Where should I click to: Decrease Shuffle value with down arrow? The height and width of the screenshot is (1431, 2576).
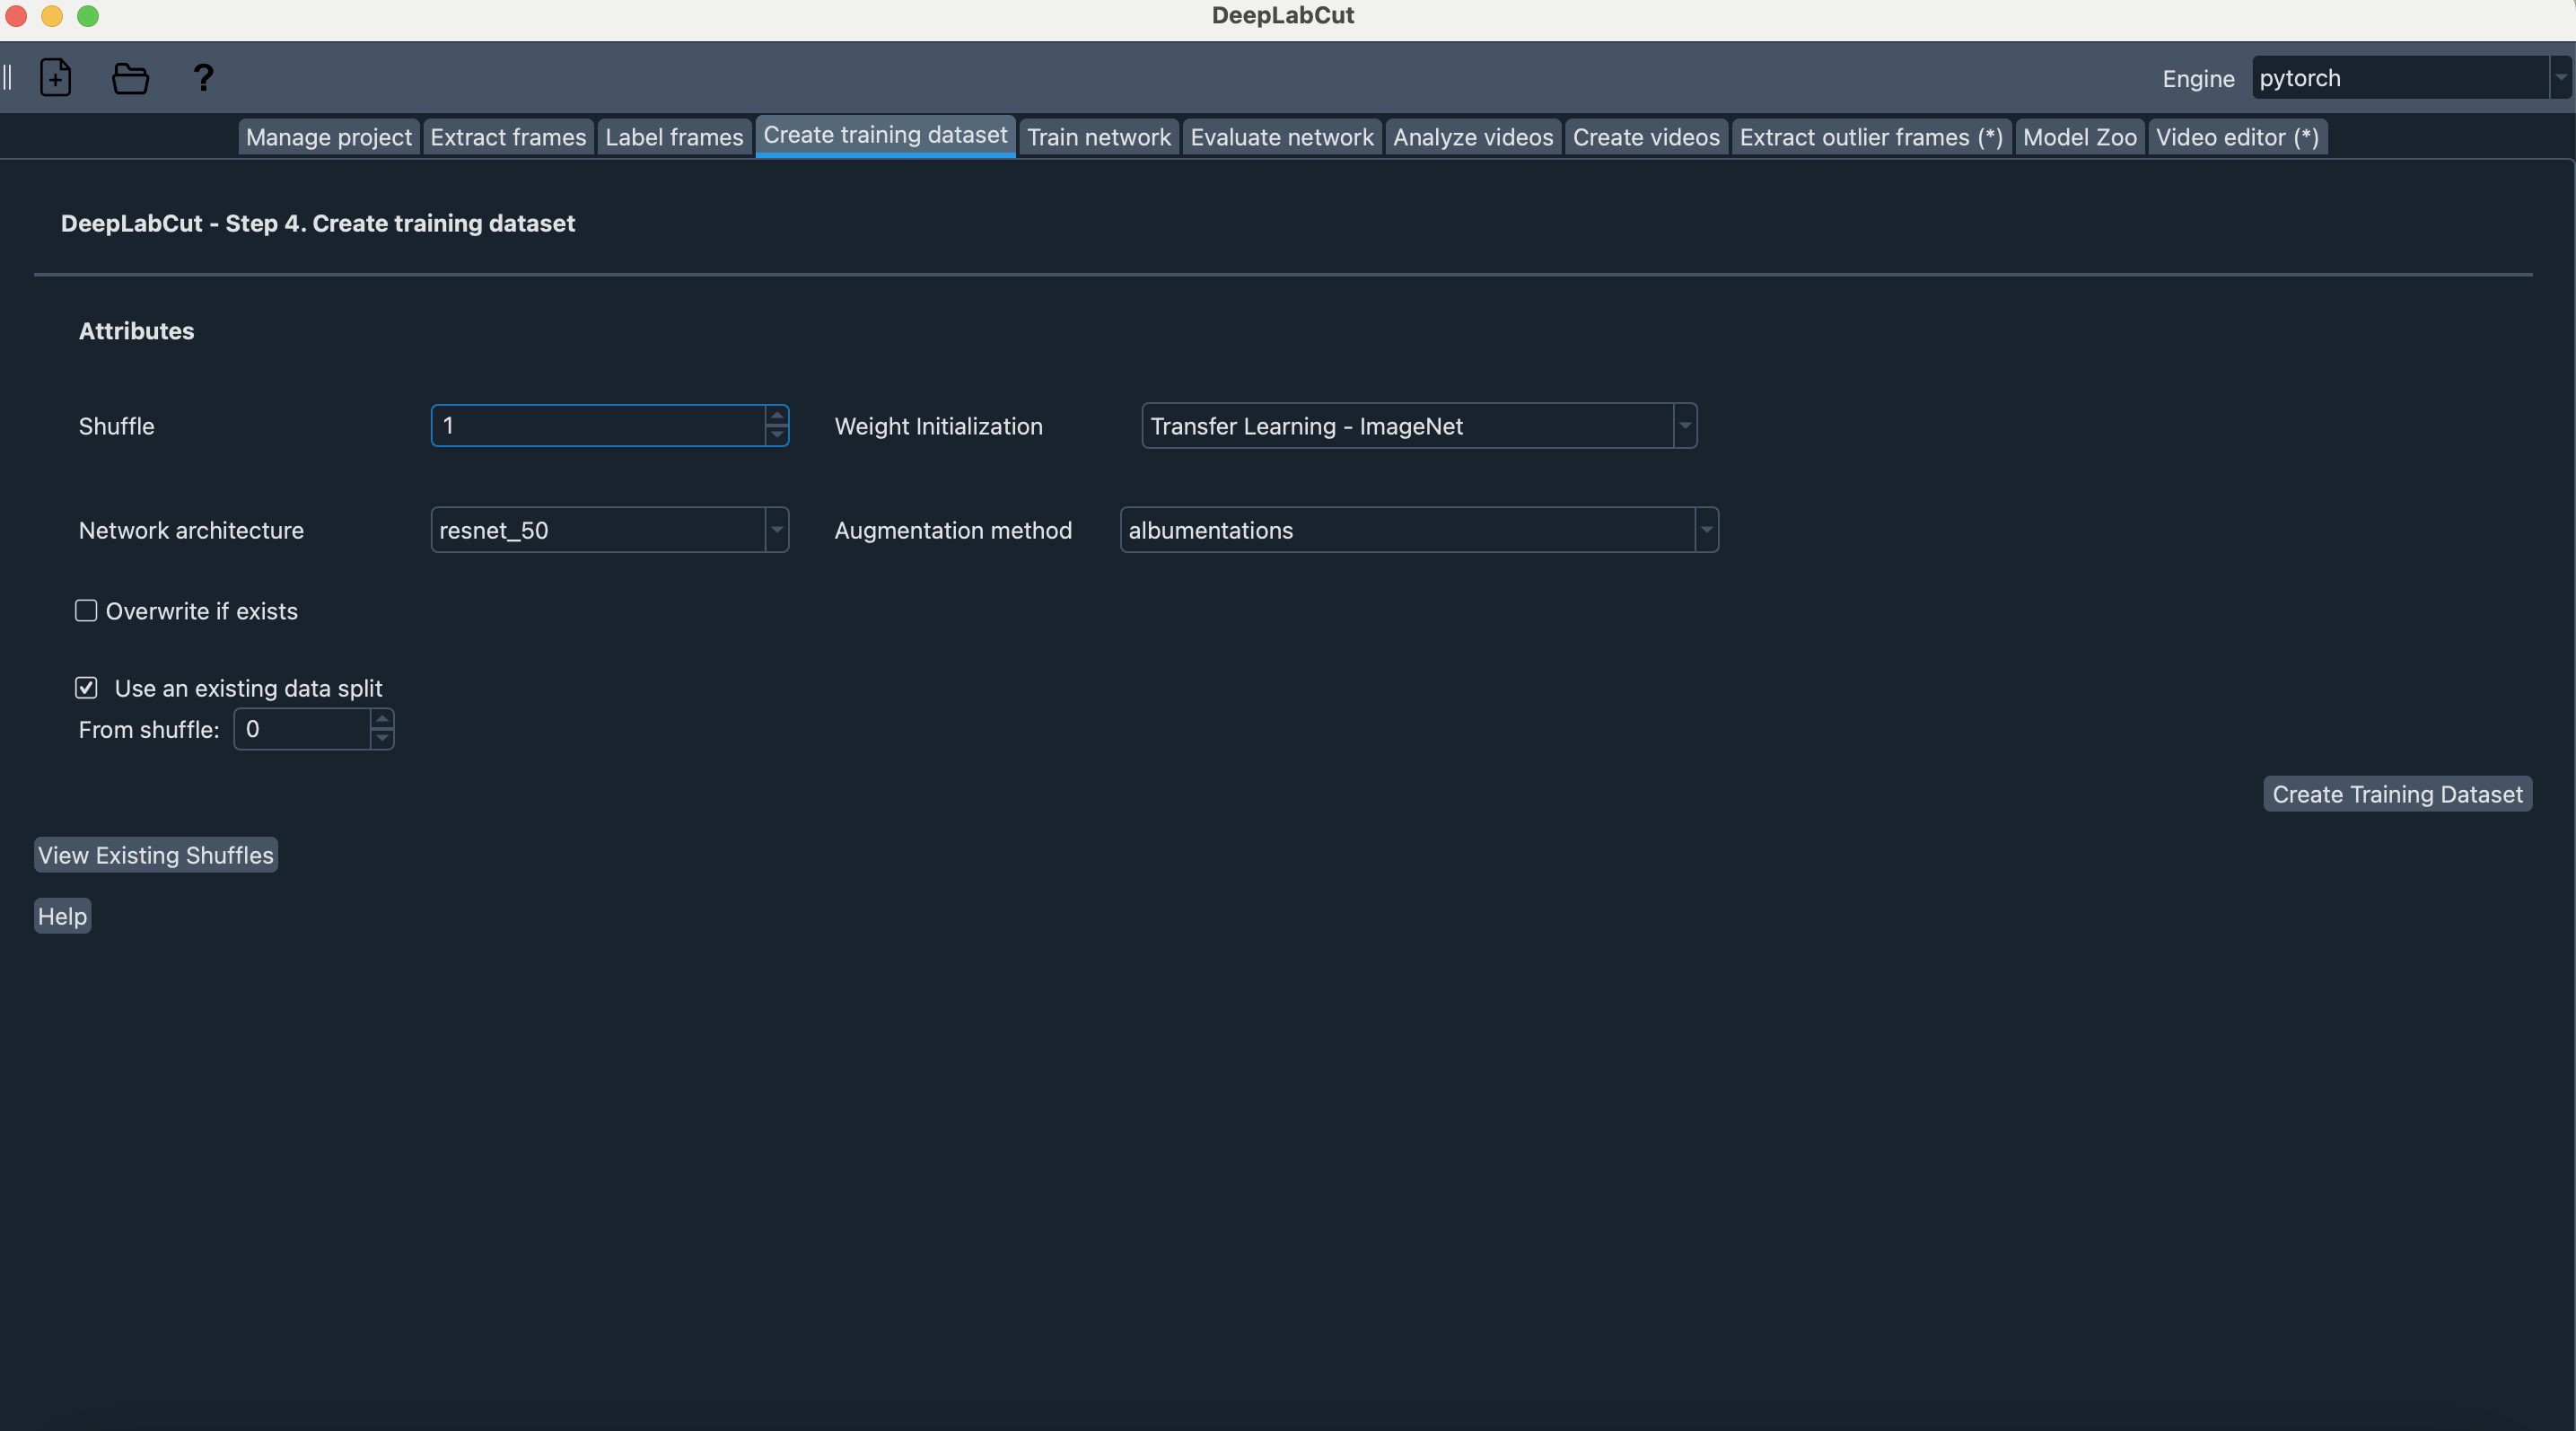[777, 435]
